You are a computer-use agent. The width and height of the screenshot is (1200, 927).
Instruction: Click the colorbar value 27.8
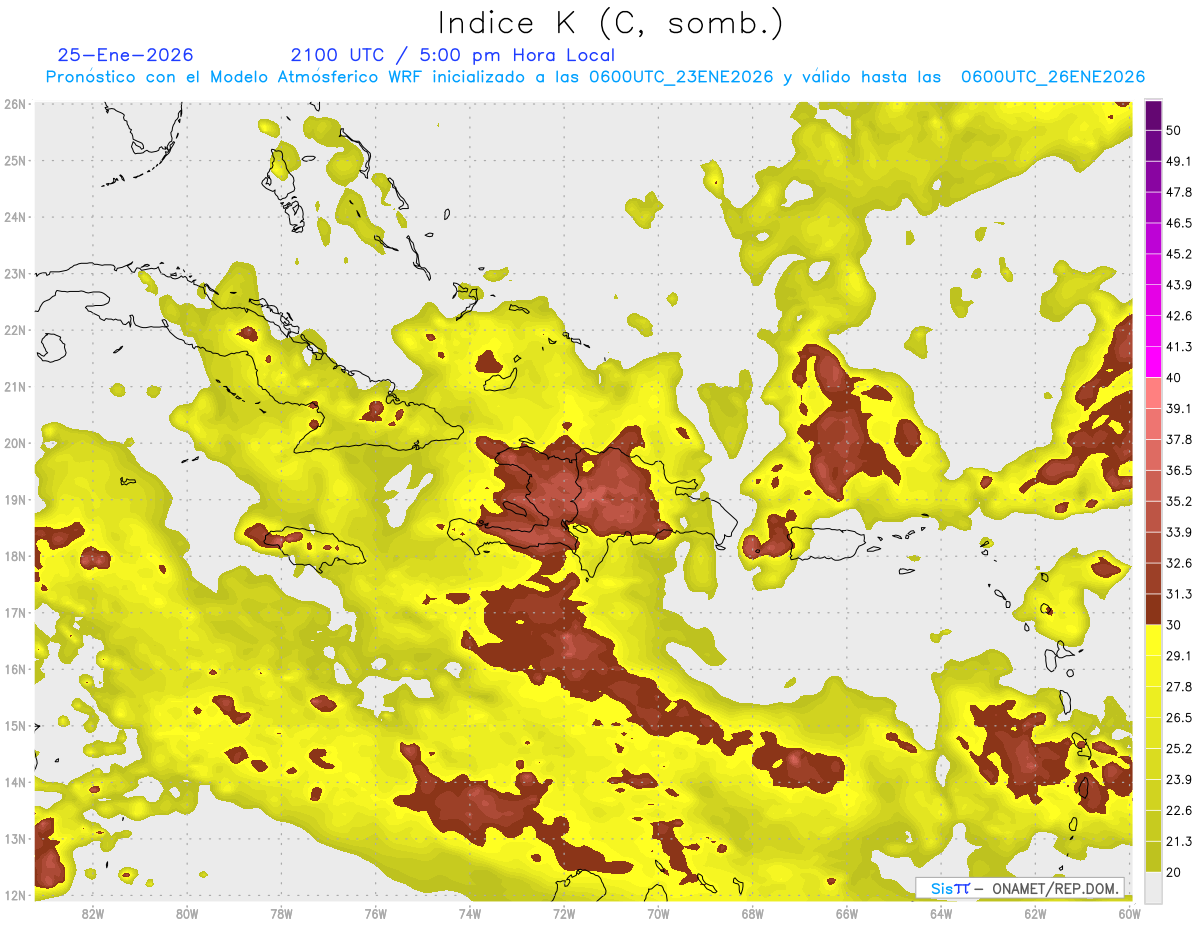pyautogui.click(x=1179, y=687)
